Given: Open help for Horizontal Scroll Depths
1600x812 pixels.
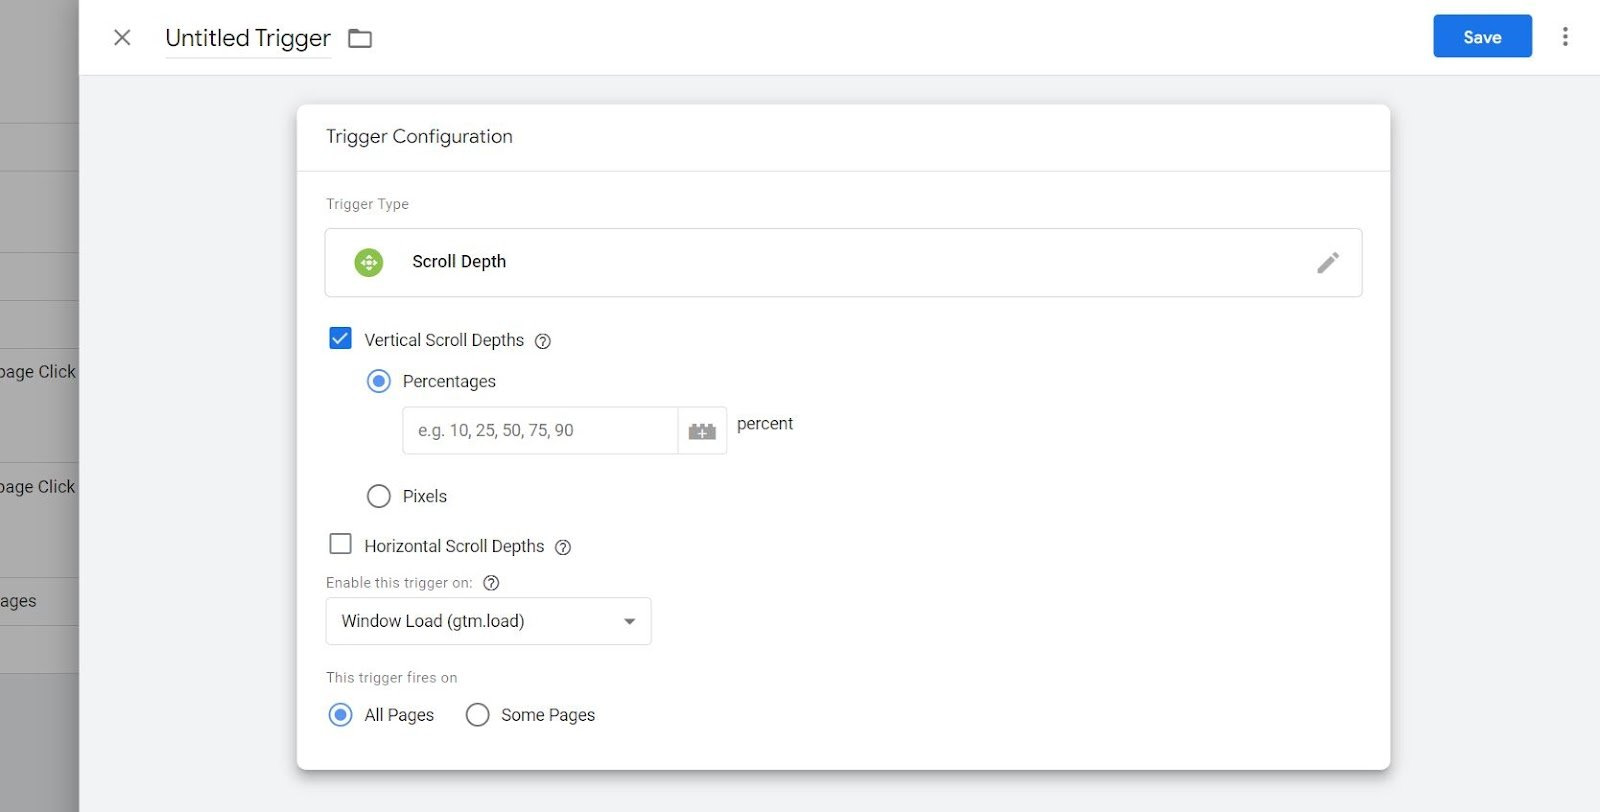Looking at the screenshot, I should pos(563,547).
